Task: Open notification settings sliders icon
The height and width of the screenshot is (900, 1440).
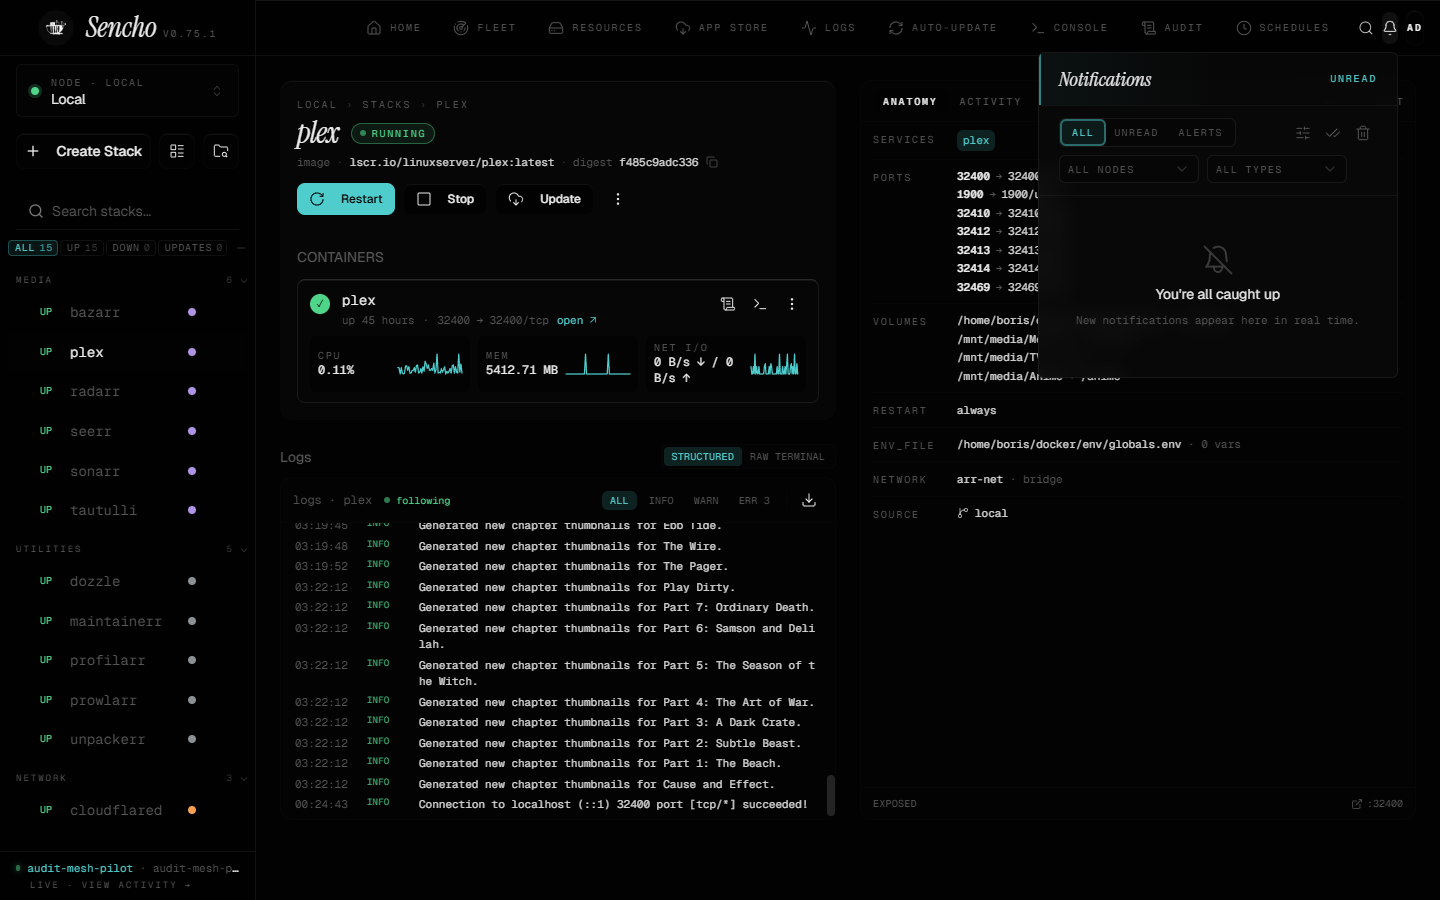Action: tap(1303, 133)
